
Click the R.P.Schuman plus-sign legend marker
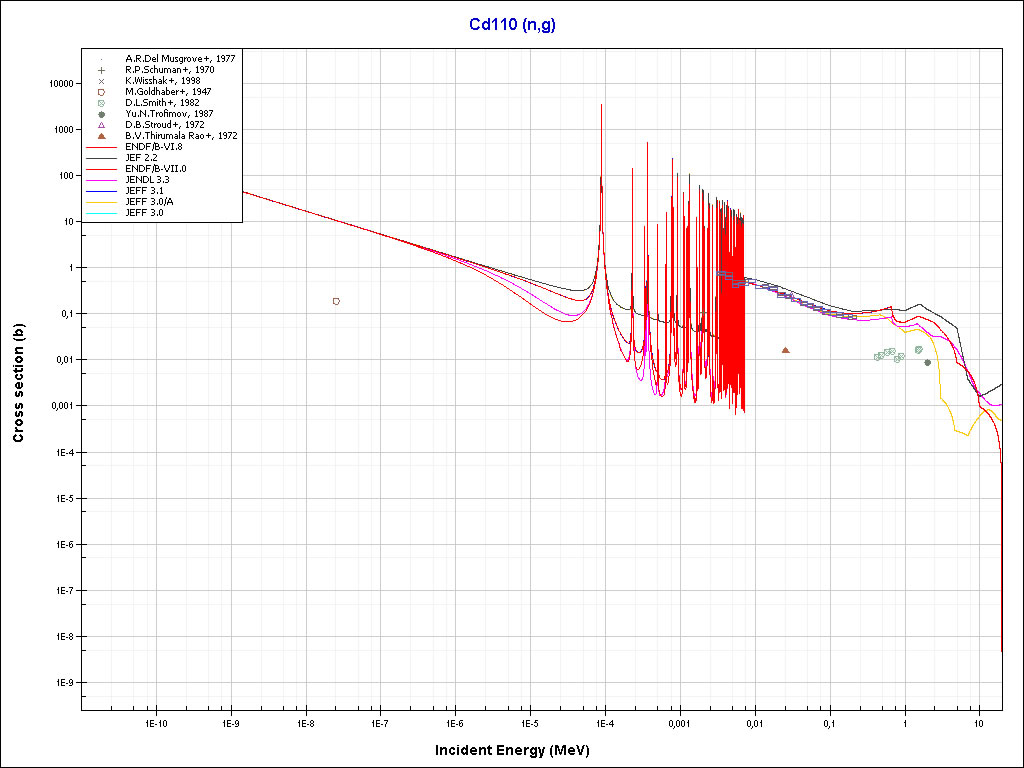tap(102, 70)
